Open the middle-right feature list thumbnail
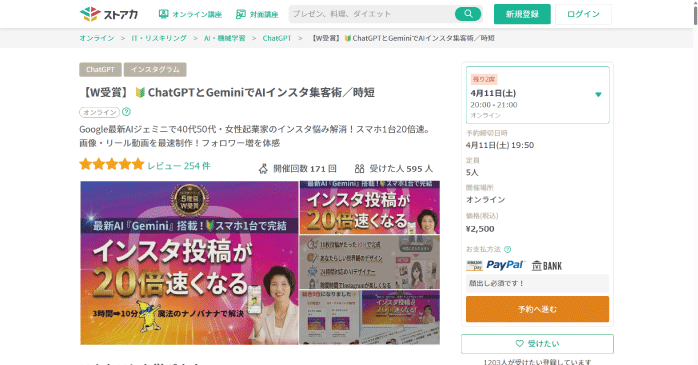 pyautogui.click(x=369, y=262)
